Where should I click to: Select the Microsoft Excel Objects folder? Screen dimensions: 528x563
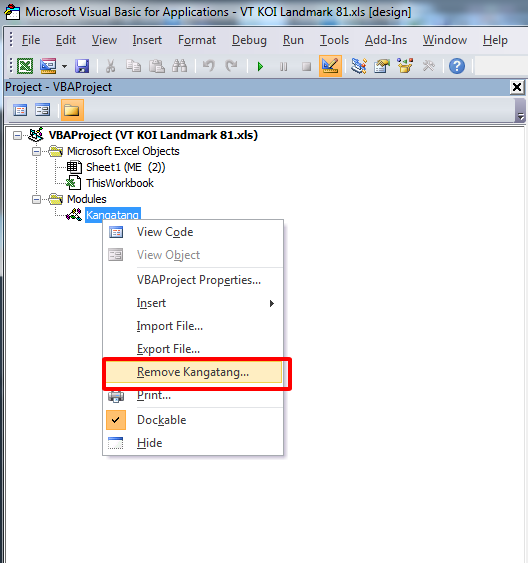point(123,151)
